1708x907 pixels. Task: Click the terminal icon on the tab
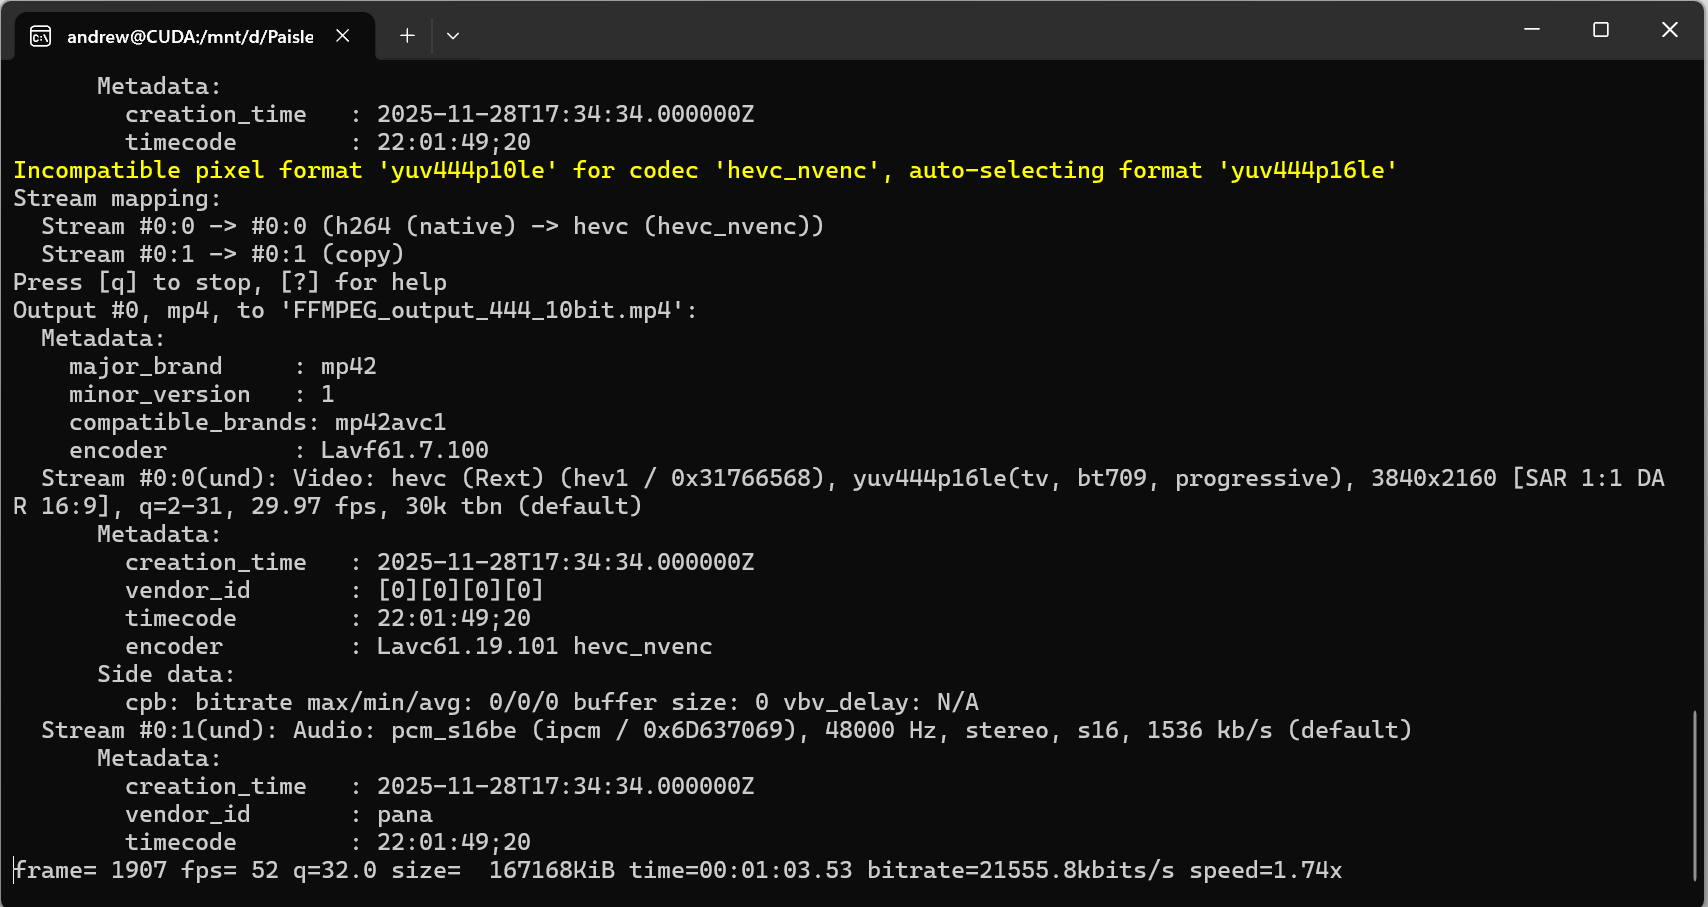tap(41, 37)
